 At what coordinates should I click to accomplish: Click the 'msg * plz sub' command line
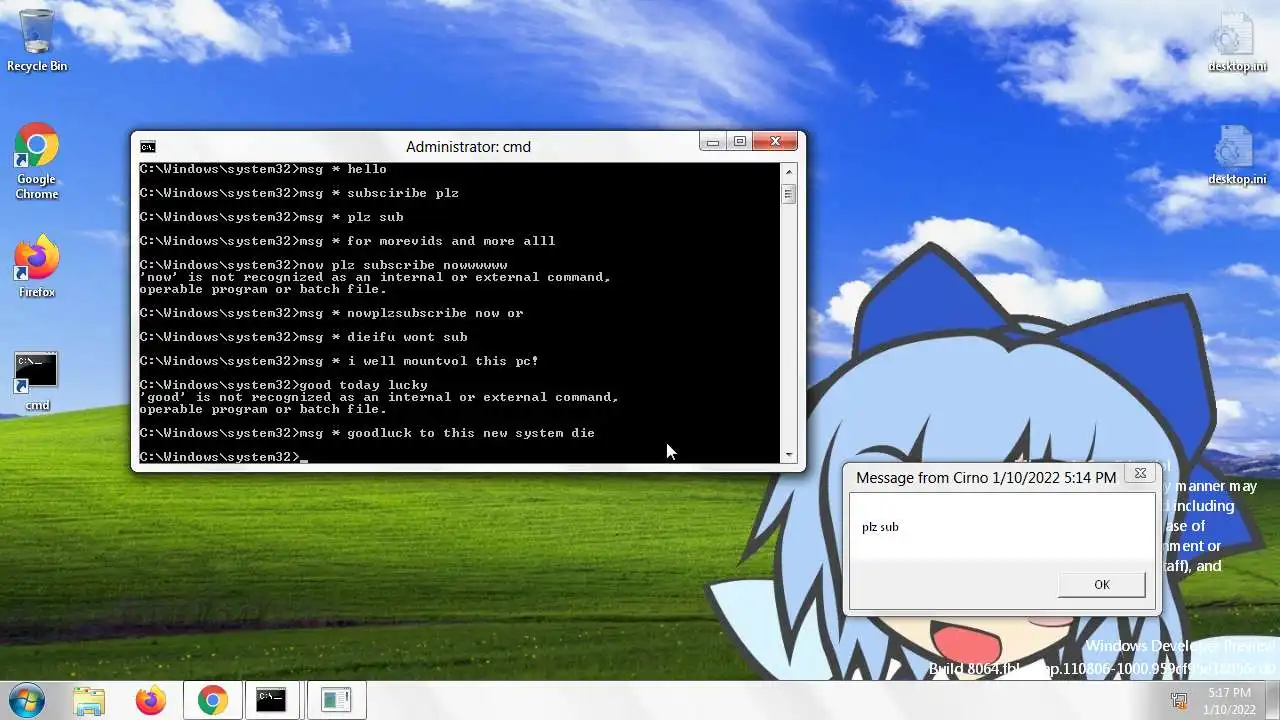[x=271, y=217]
